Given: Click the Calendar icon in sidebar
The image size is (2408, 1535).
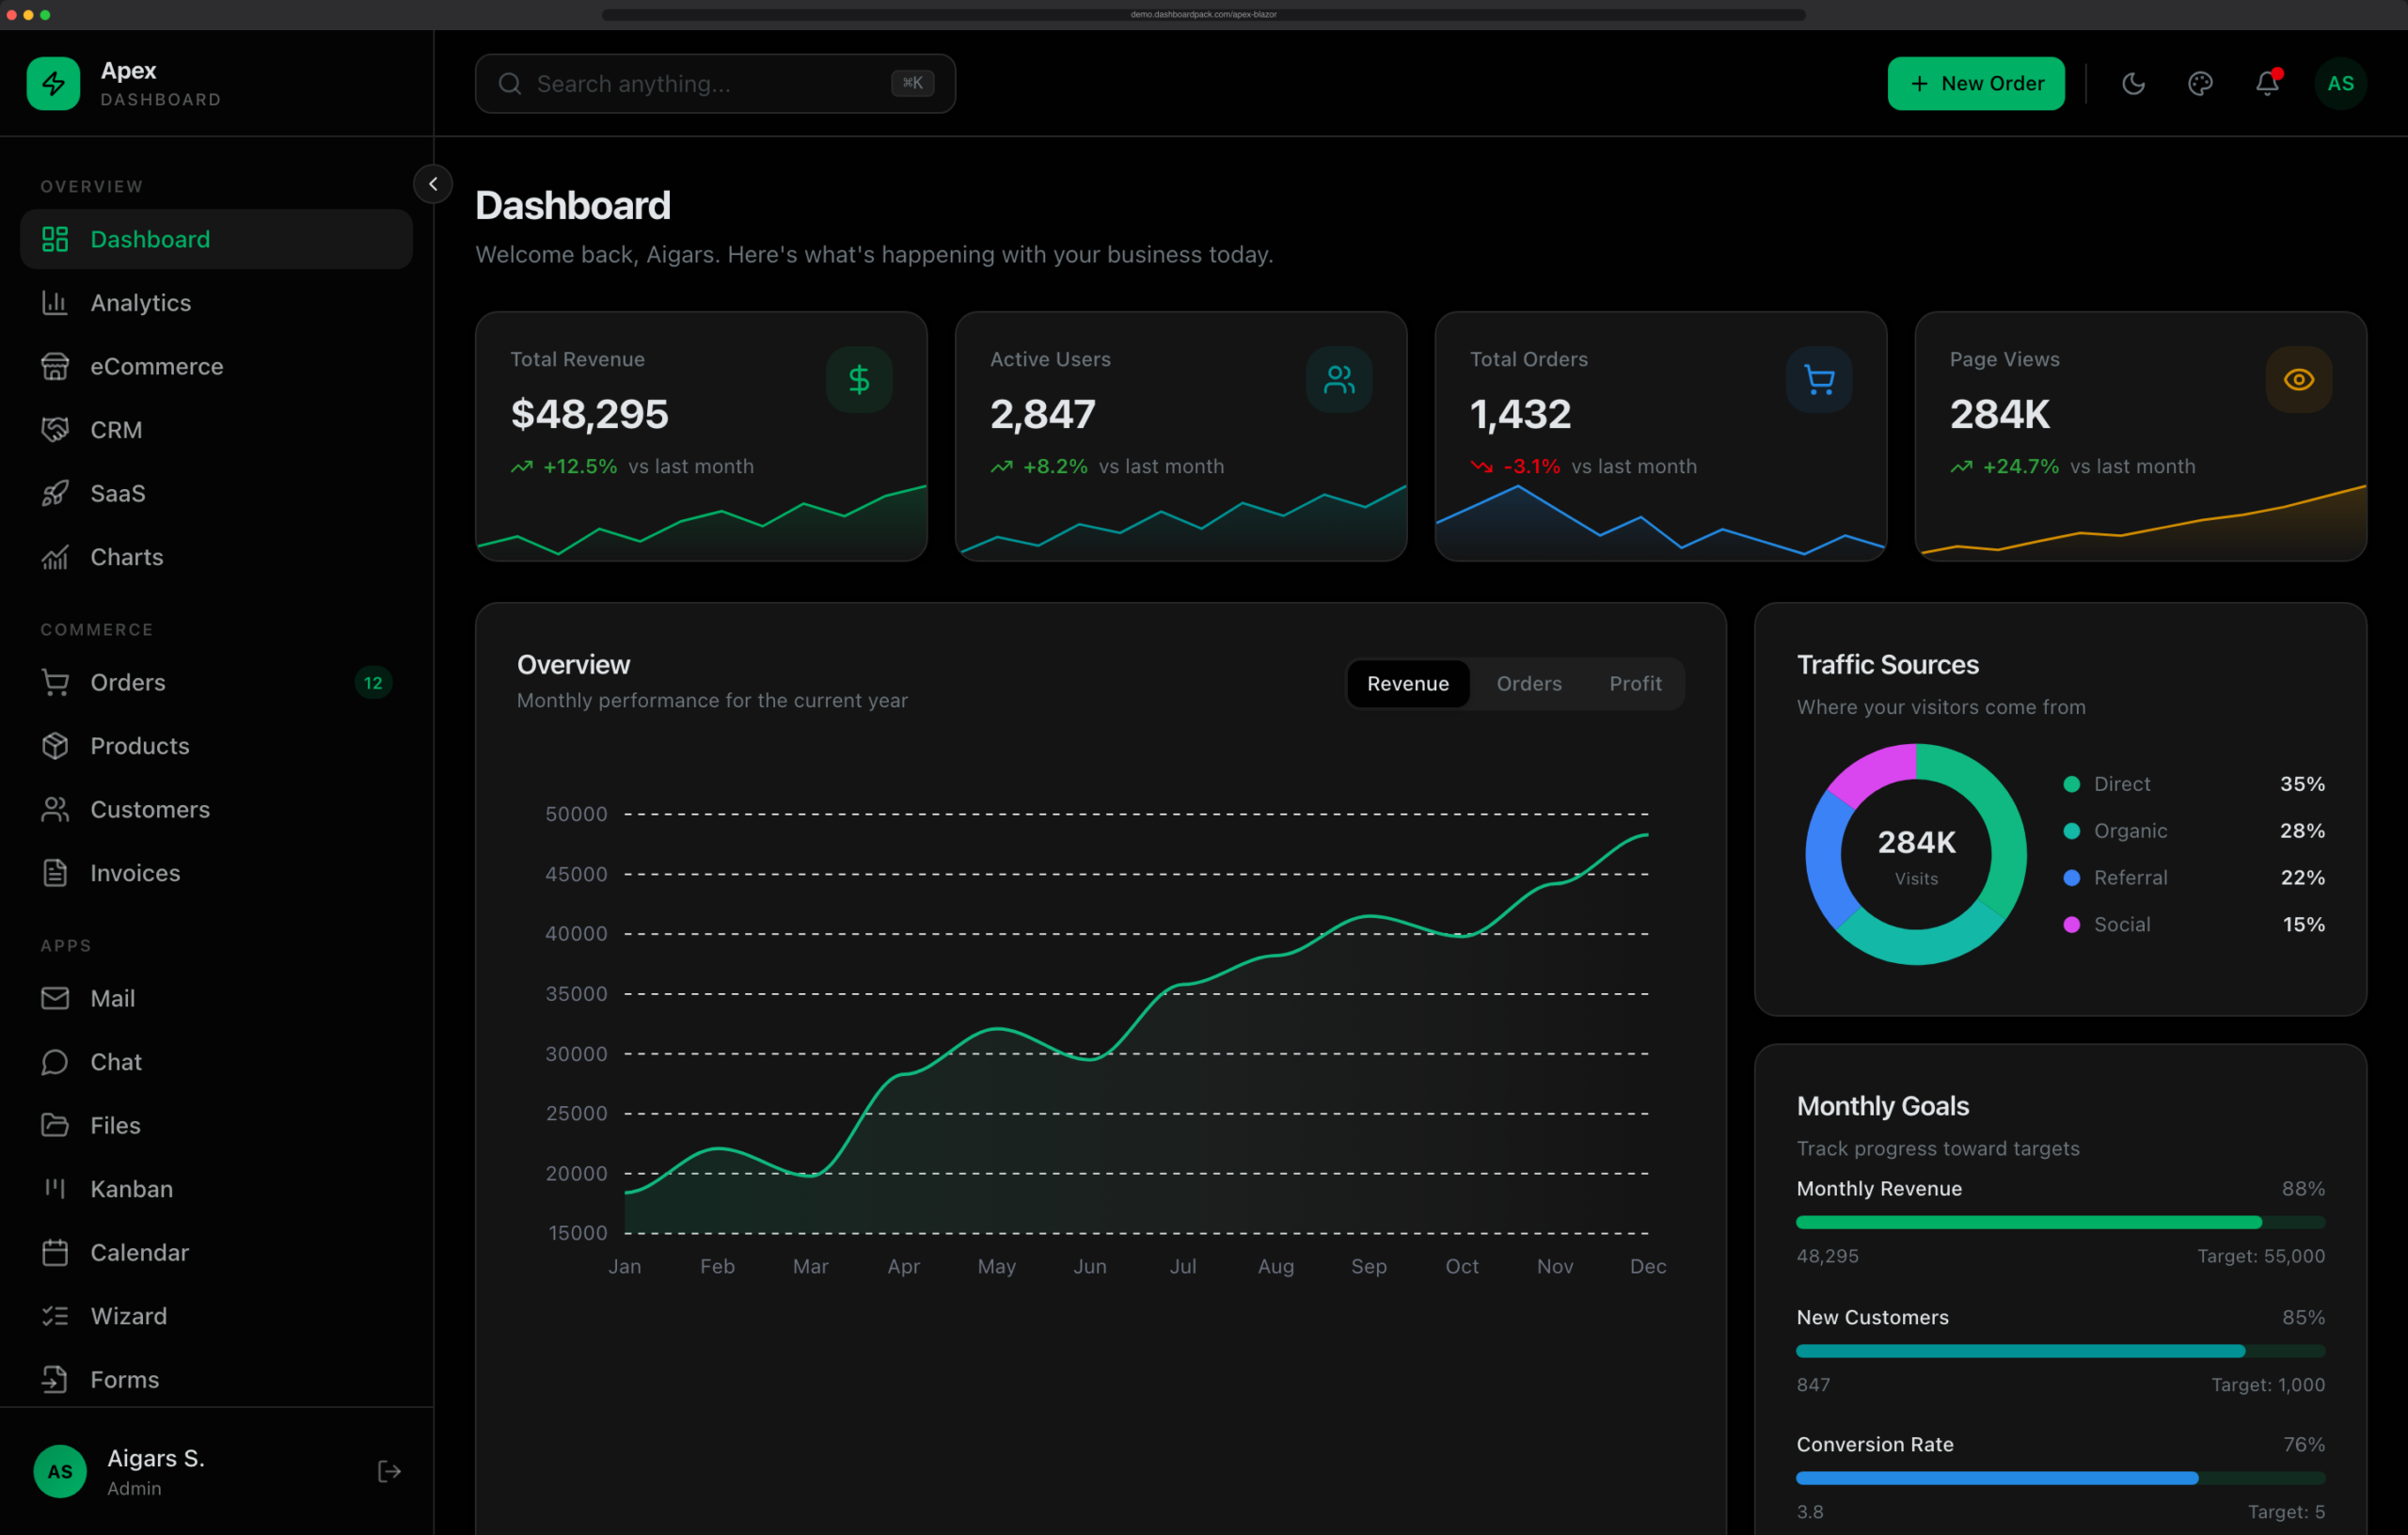Looking at the screenshot, I should (55, 1252).
